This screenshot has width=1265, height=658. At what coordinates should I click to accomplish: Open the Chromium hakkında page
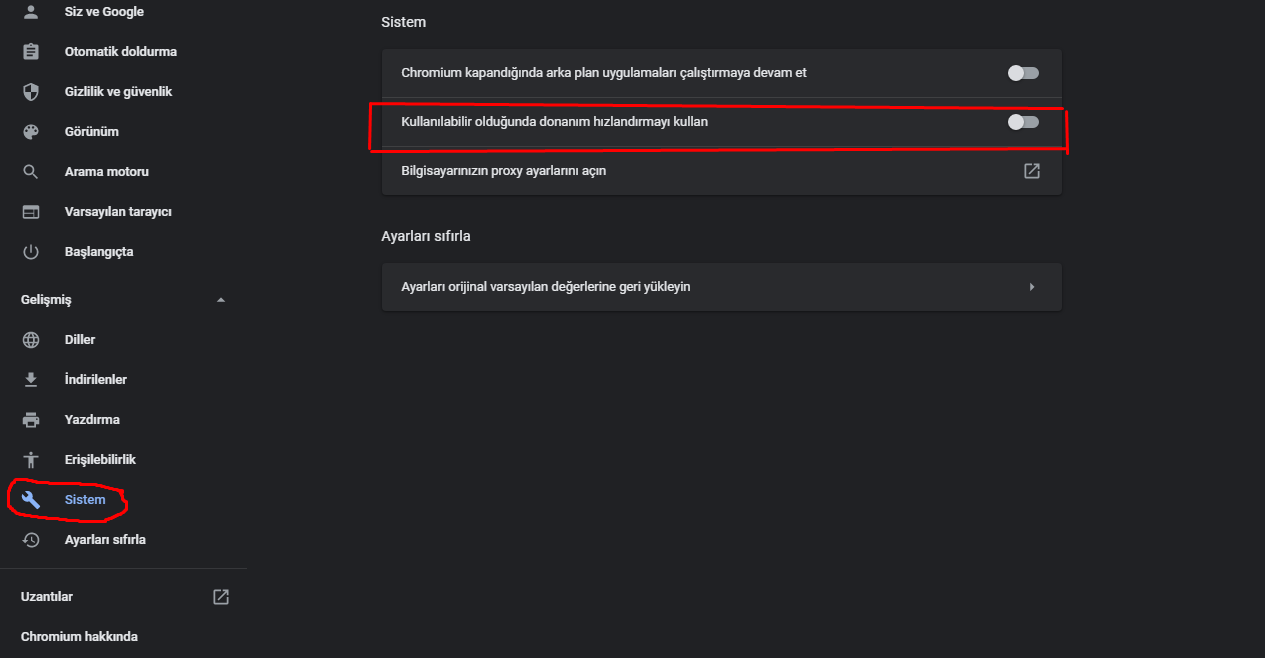coord(79,637)
